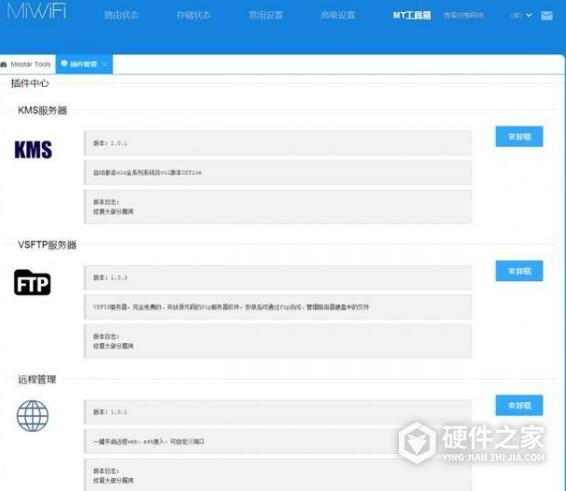The height and width of the screenshot is (491, 566).
Task: Click the 远程管理 heading
Action: (37, 379)
